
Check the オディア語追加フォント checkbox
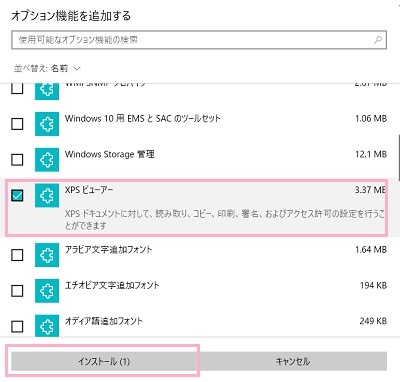coord(17,326)
